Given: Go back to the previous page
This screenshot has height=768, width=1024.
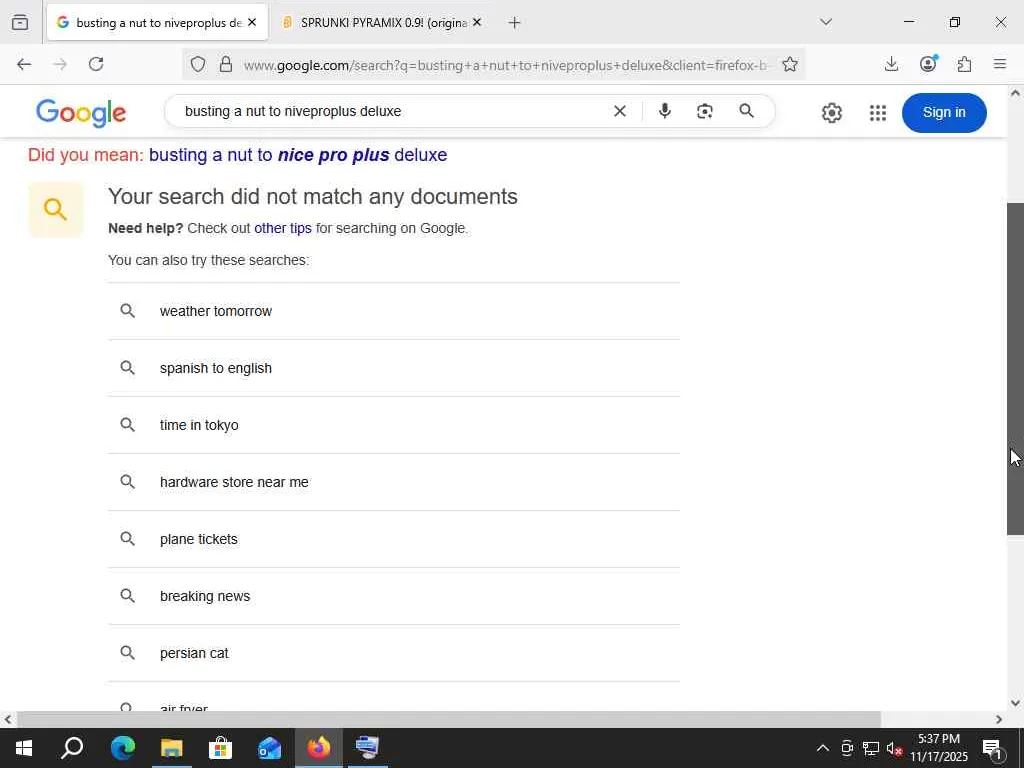Looking at the screenshot, I should (x=24, y=64).
